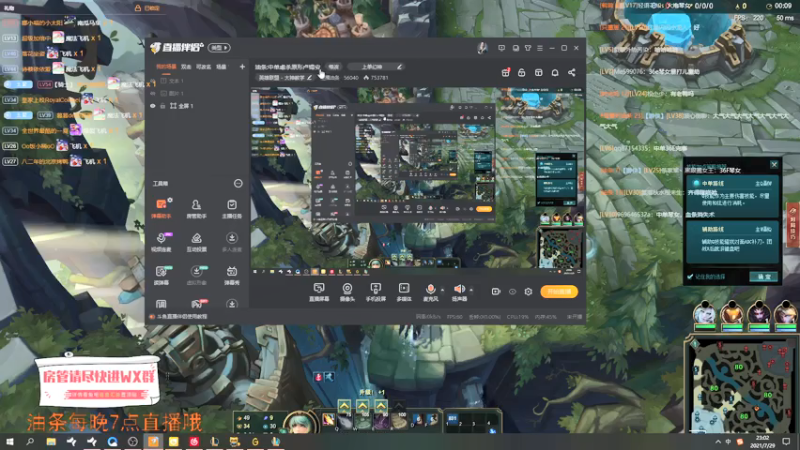
Task: Select the 文本 1 source row
Action: [x=195, y=81]
